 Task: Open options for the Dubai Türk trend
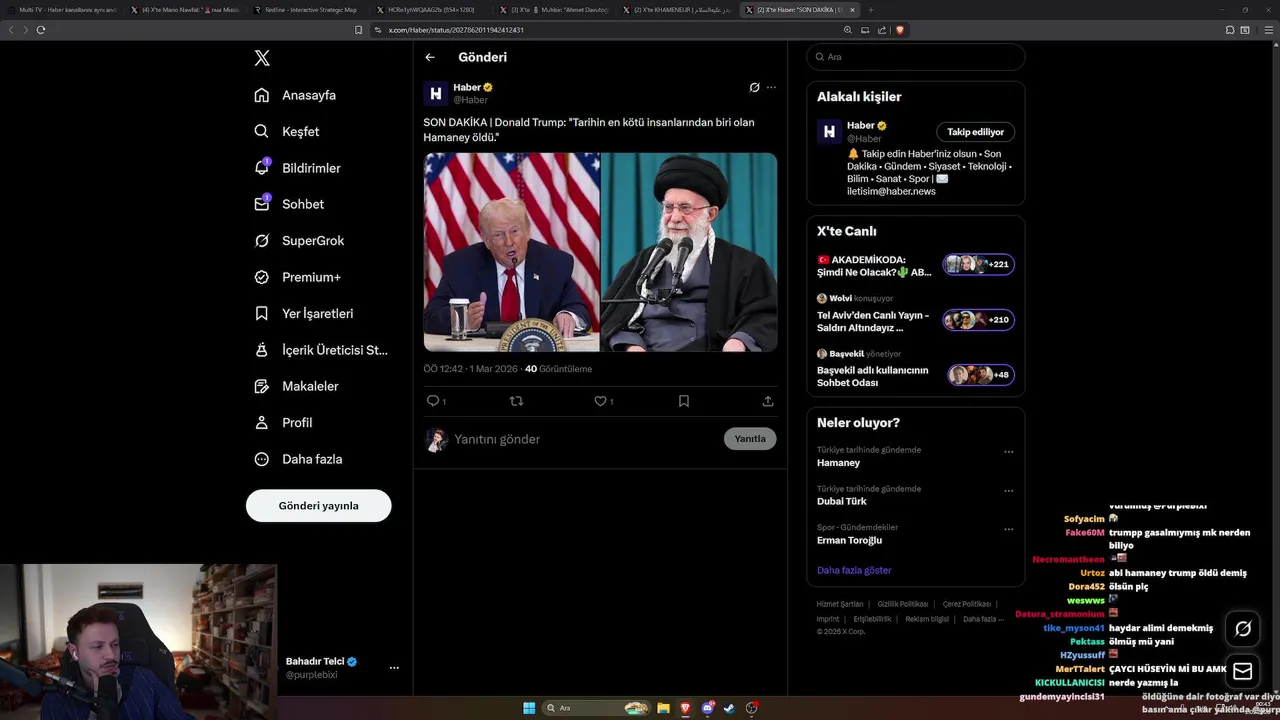coord(1008,491)
